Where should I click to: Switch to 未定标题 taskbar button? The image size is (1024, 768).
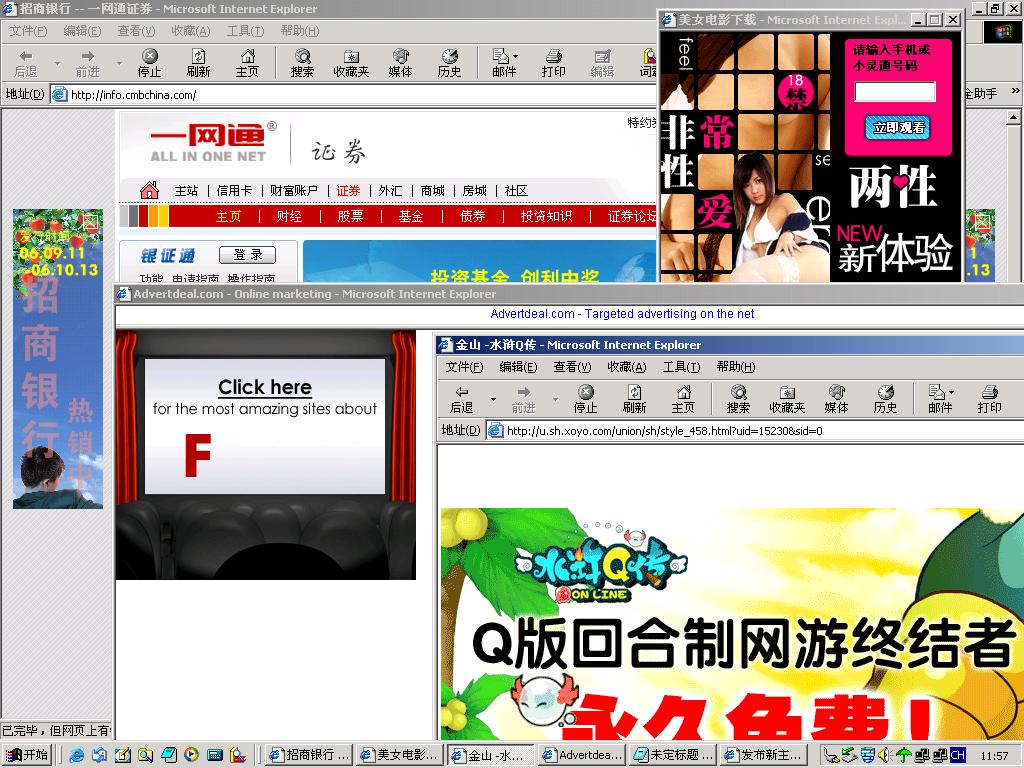673,755
